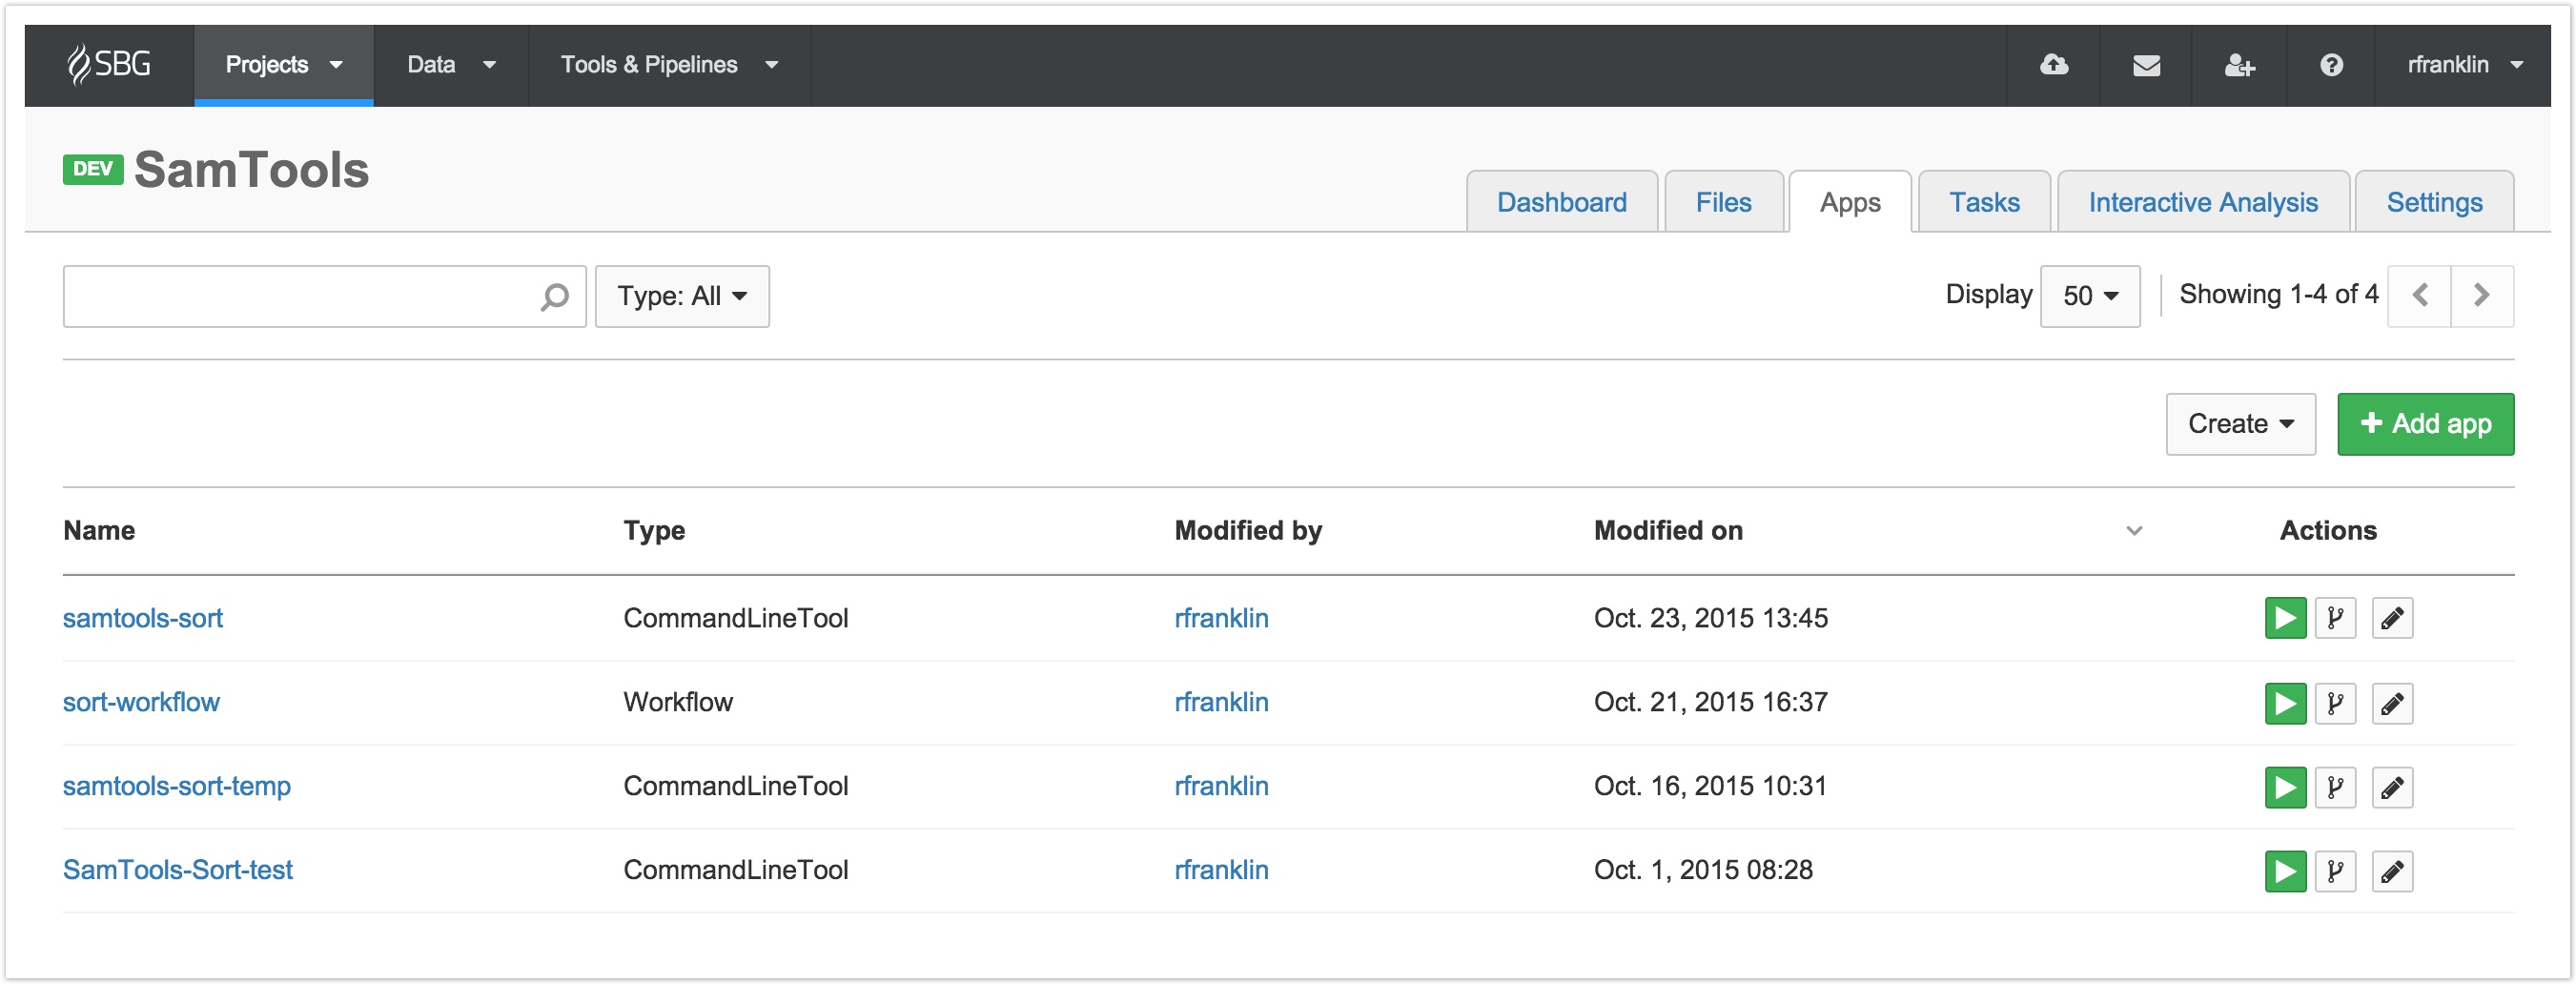Viewport: 2576px width, 984px height.
Task: Go to the next page arrow
Action: click(x=2481, y=295)
